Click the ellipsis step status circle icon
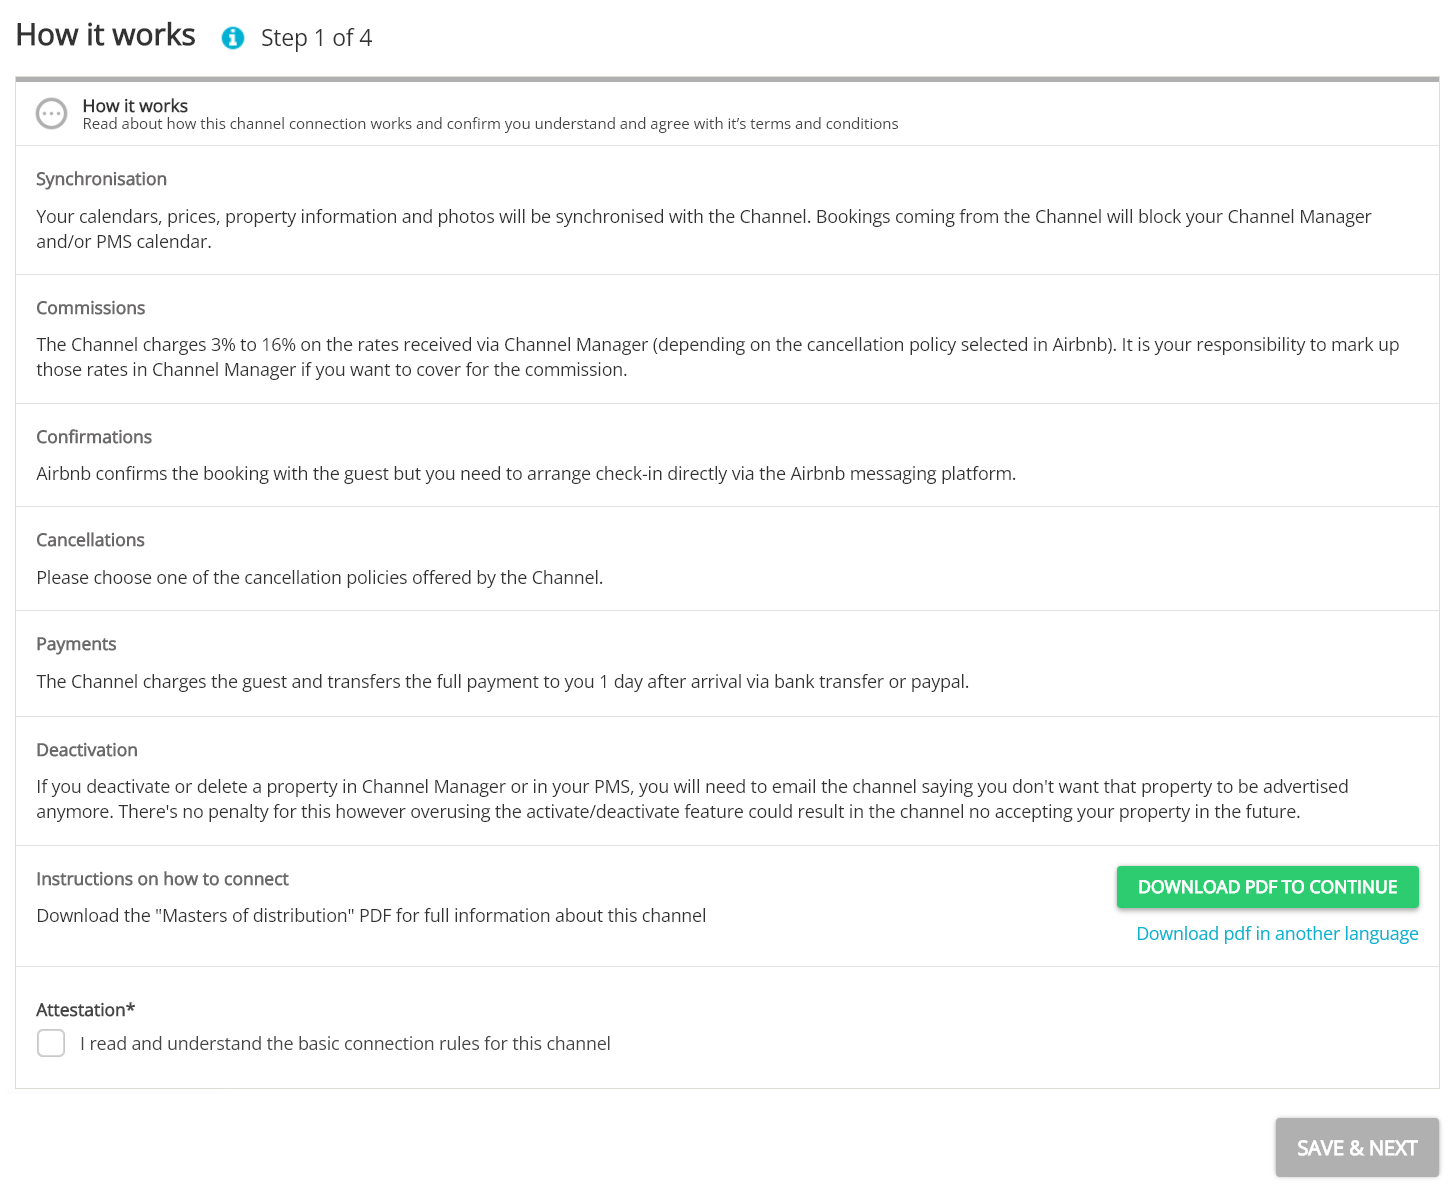Viewport: 1454px width, 1194px height. pyautogui.click(x=51, y=114)
